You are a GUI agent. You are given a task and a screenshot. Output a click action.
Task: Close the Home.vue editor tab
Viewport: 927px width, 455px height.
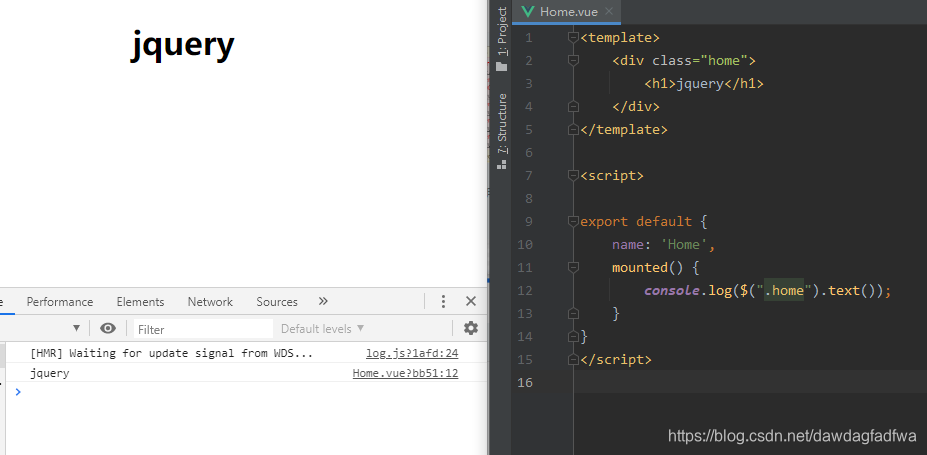click(x=609, y=11)
